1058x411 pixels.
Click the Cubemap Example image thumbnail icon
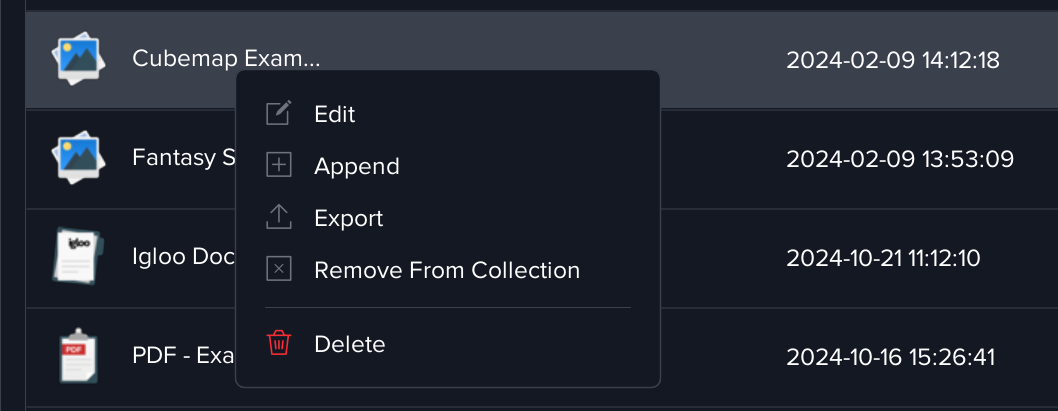click(x=78, y=59)
